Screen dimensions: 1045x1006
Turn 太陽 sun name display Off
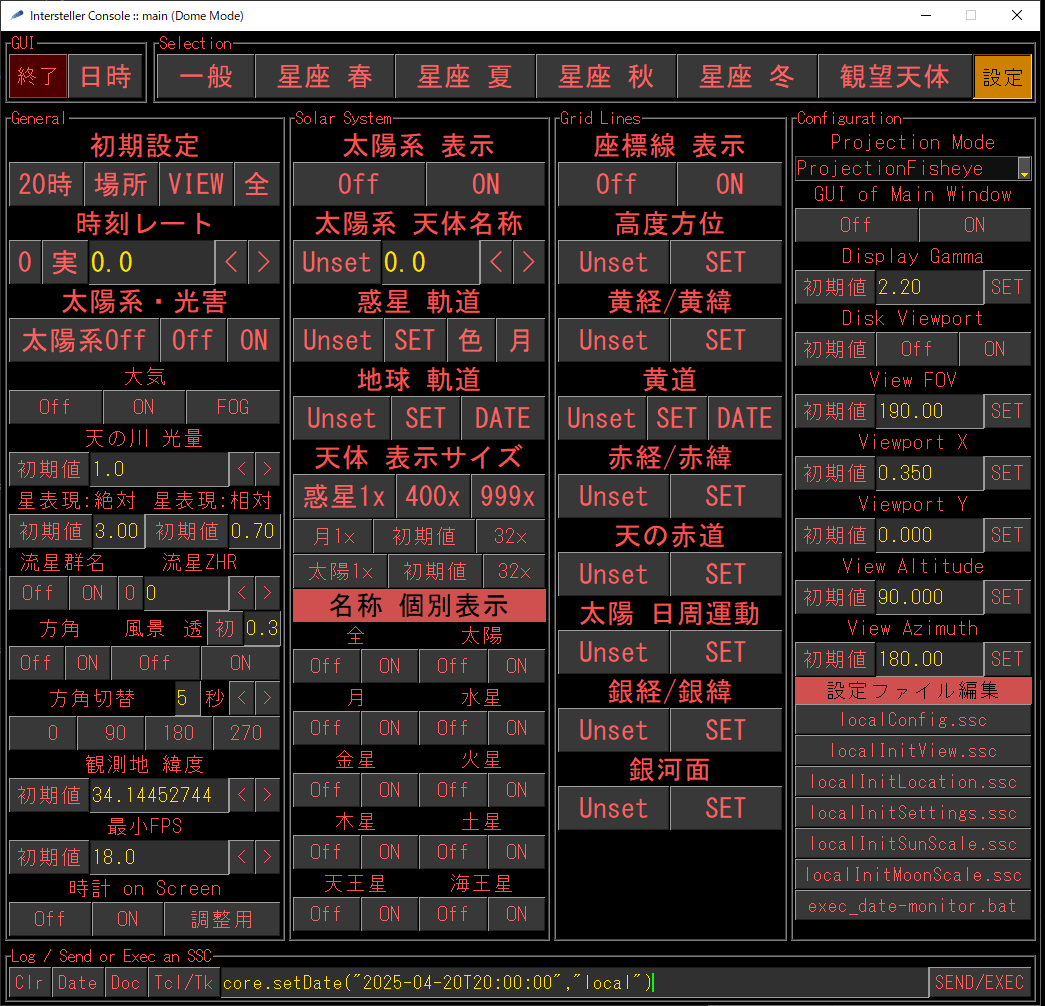[453, 666]
